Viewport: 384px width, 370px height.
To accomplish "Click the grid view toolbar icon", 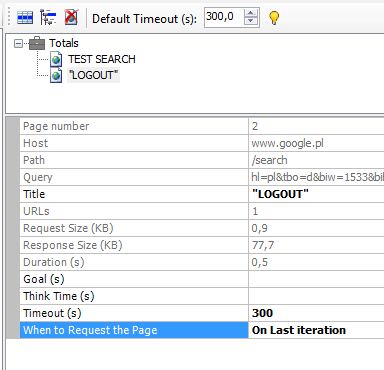I will 25,17.
